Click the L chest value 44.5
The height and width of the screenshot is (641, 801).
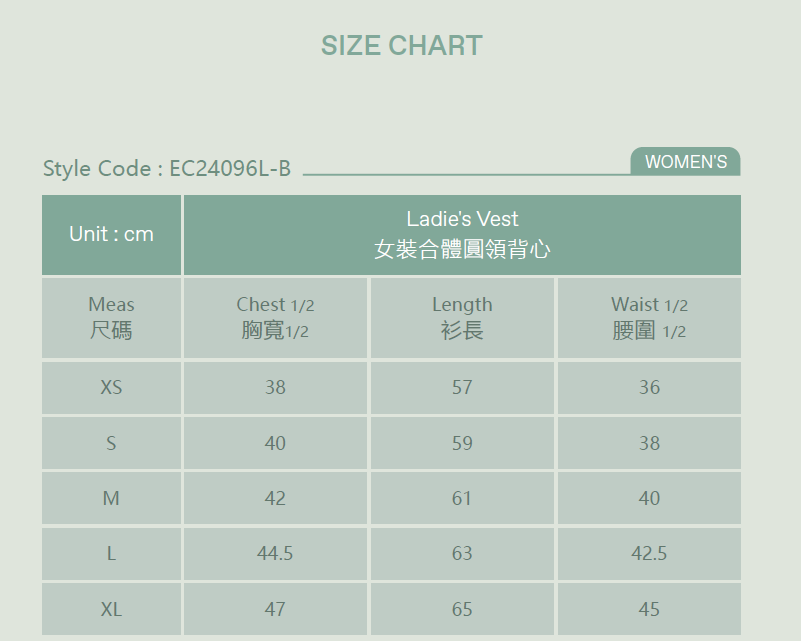coord(275,553)
